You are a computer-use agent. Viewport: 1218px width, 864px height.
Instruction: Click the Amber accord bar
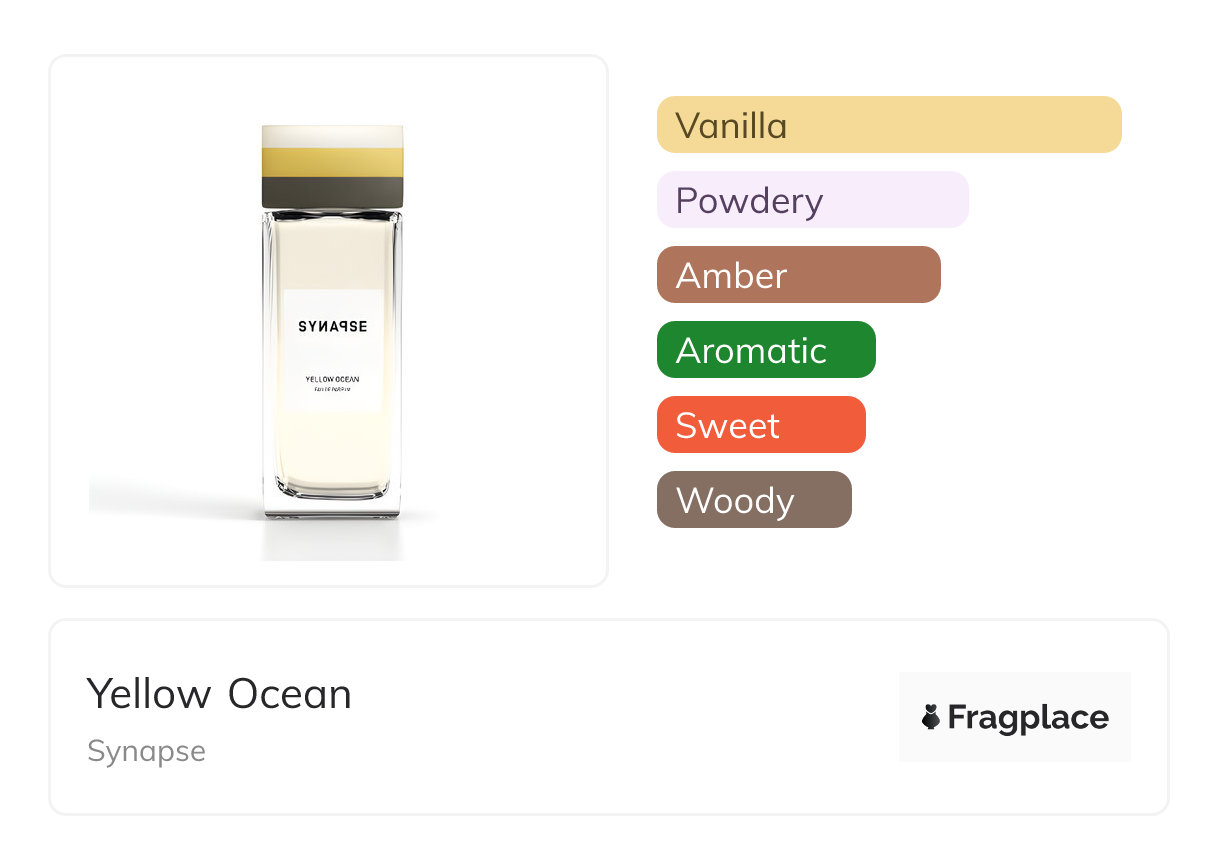pos(798,275)
